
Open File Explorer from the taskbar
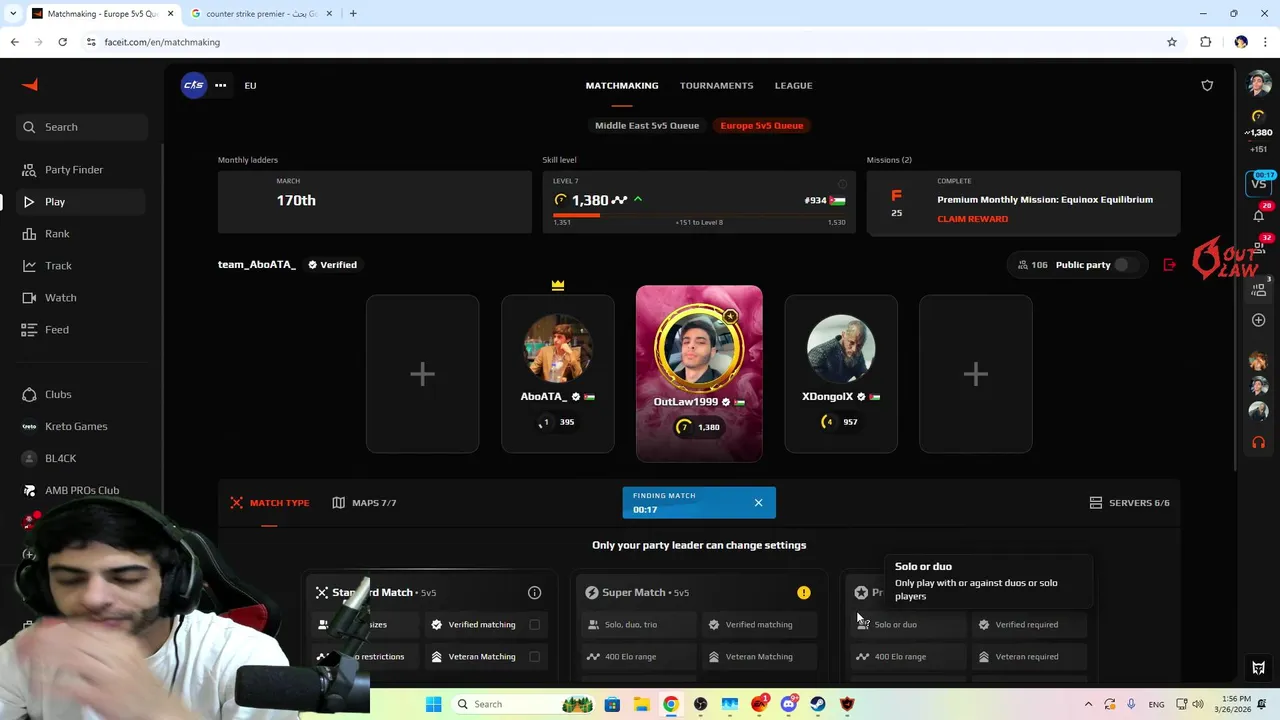coord(641,704)
